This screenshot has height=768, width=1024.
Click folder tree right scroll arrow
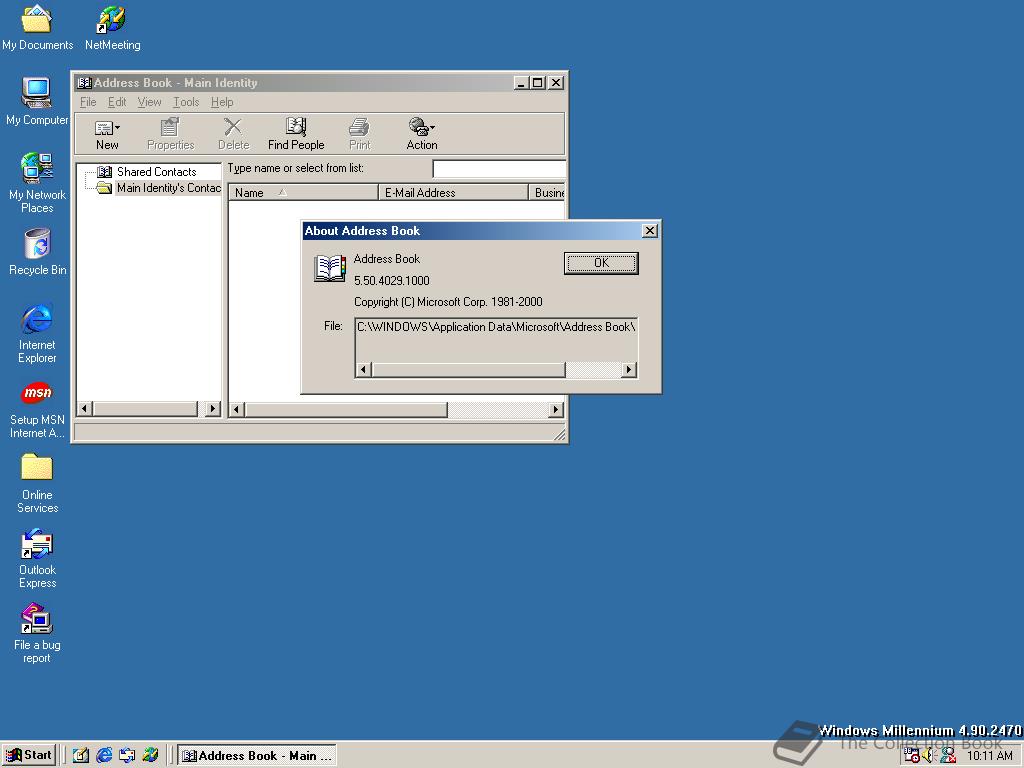click(213, 409)
